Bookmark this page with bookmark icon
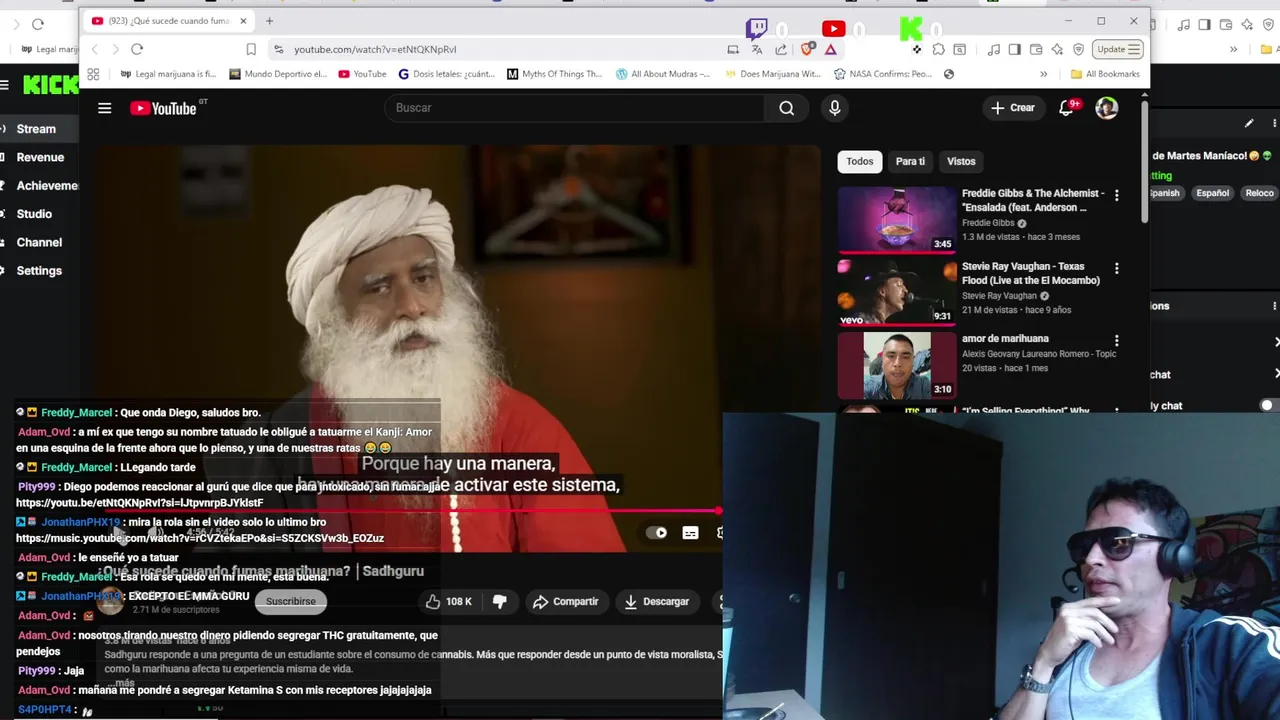The height and width of the screenshot is (720, 1280). coord(251,49)
